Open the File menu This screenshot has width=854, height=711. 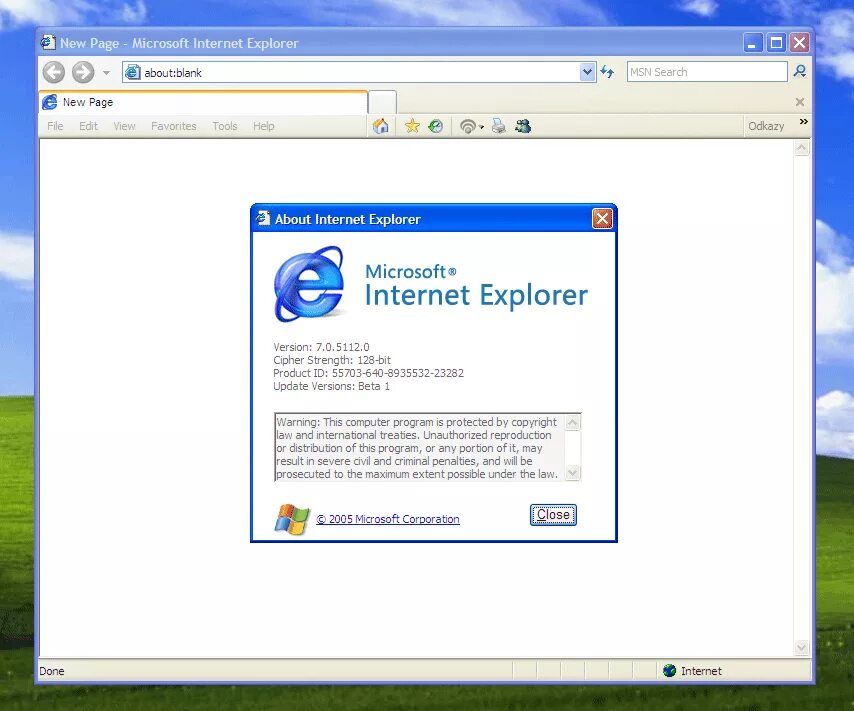[x=55, y=126]
